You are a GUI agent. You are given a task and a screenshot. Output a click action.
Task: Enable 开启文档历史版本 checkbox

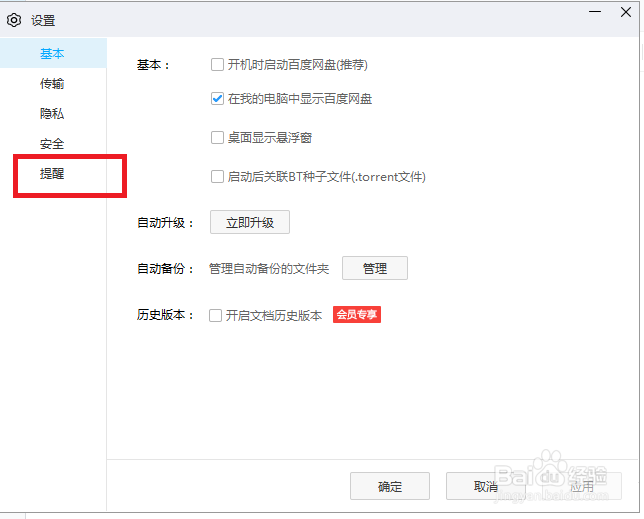(216, 315)
